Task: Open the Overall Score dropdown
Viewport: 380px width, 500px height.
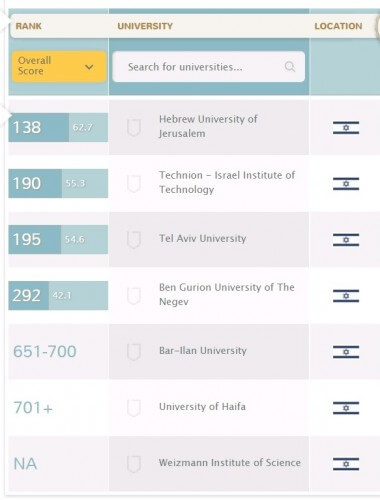Action: (59, 66)
